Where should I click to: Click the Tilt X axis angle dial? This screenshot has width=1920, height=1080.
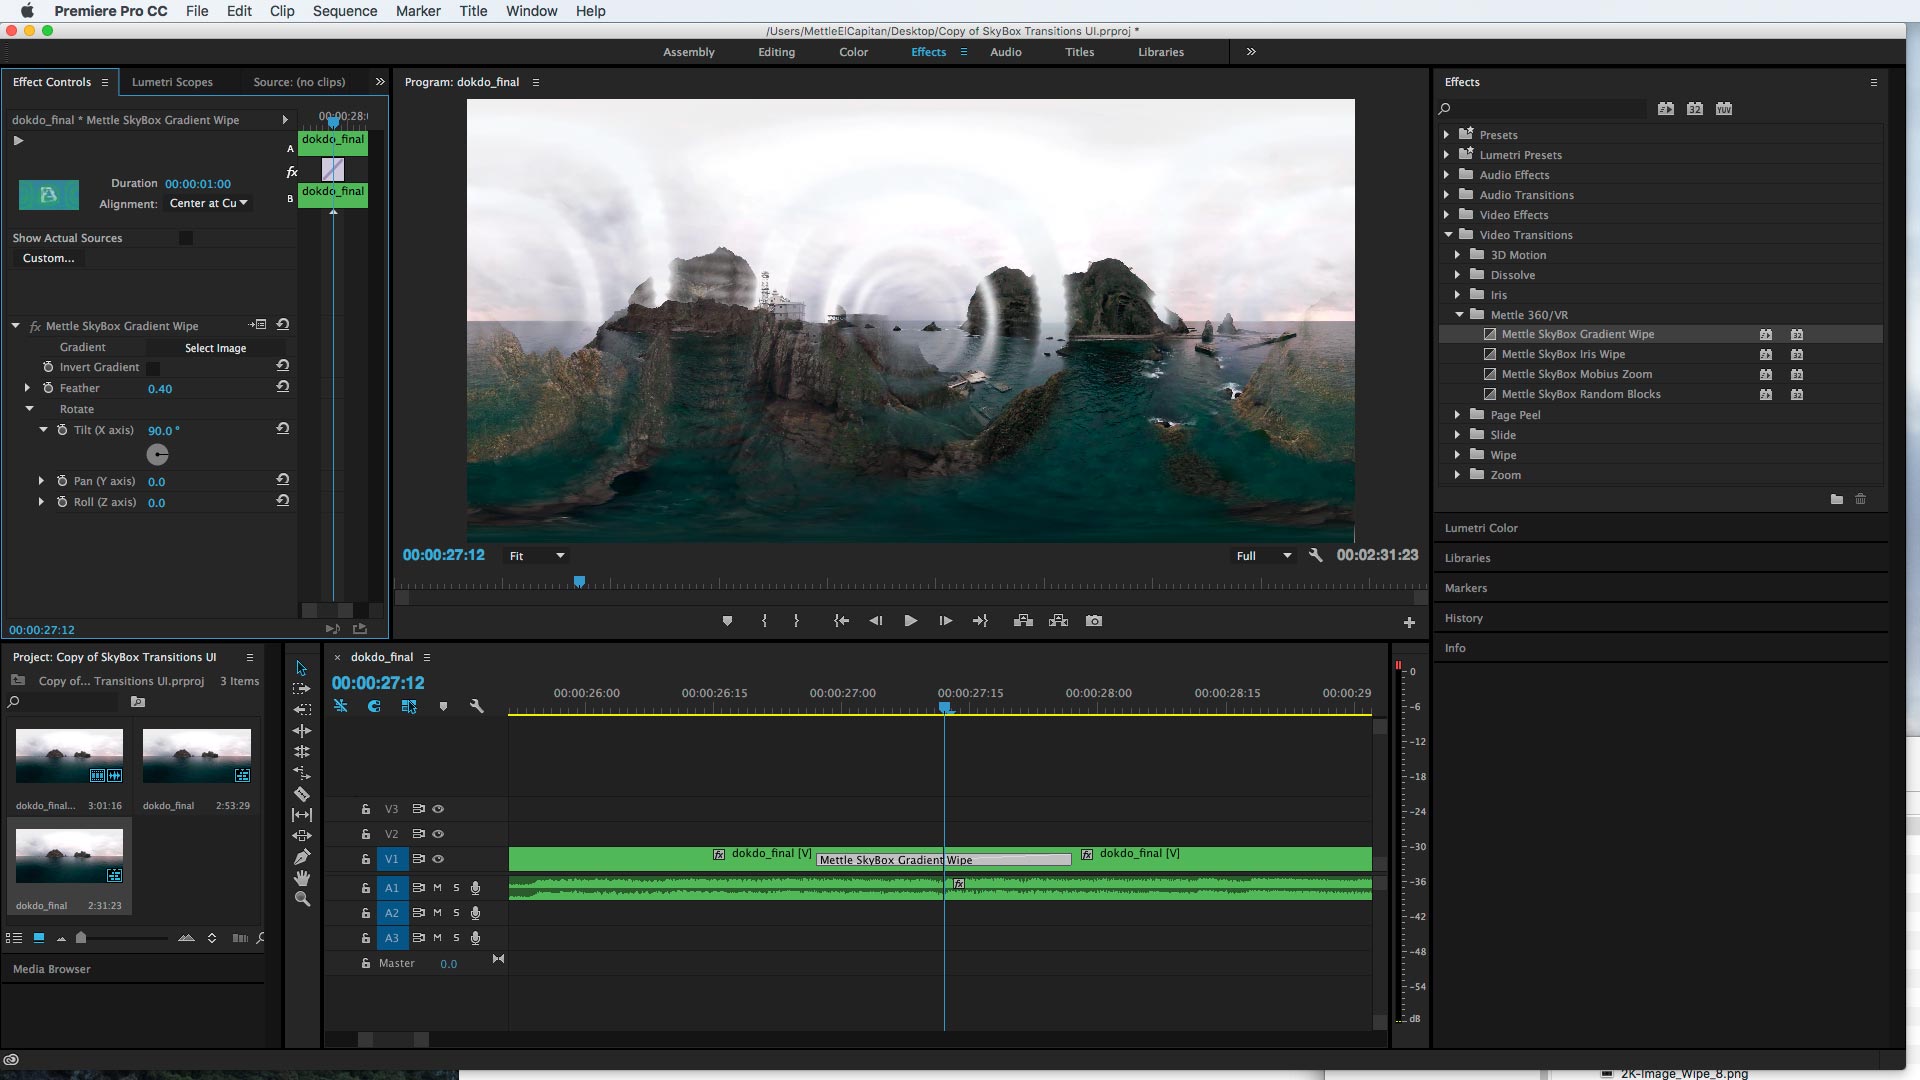point(157,455)
